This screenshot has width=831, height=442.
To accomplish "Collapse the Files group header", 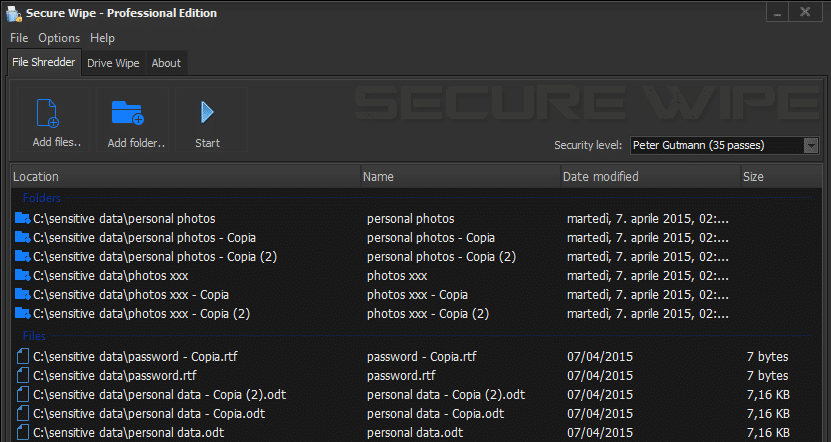I will 34,335.
